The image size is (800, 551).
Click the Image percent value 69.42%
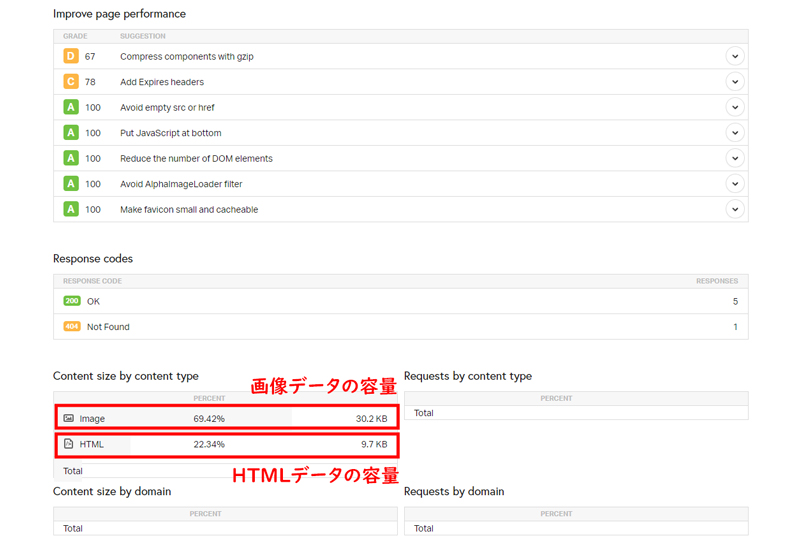pos(209,419)
